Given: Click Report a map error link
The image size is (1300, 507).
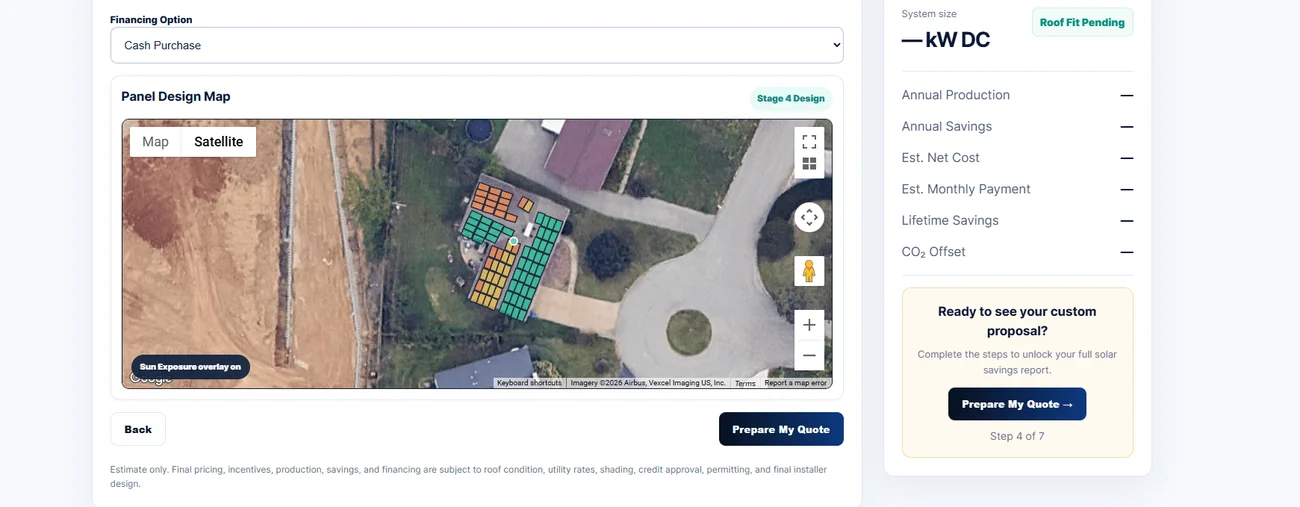Looking at the screenshot, I should [x=796, y=383].
